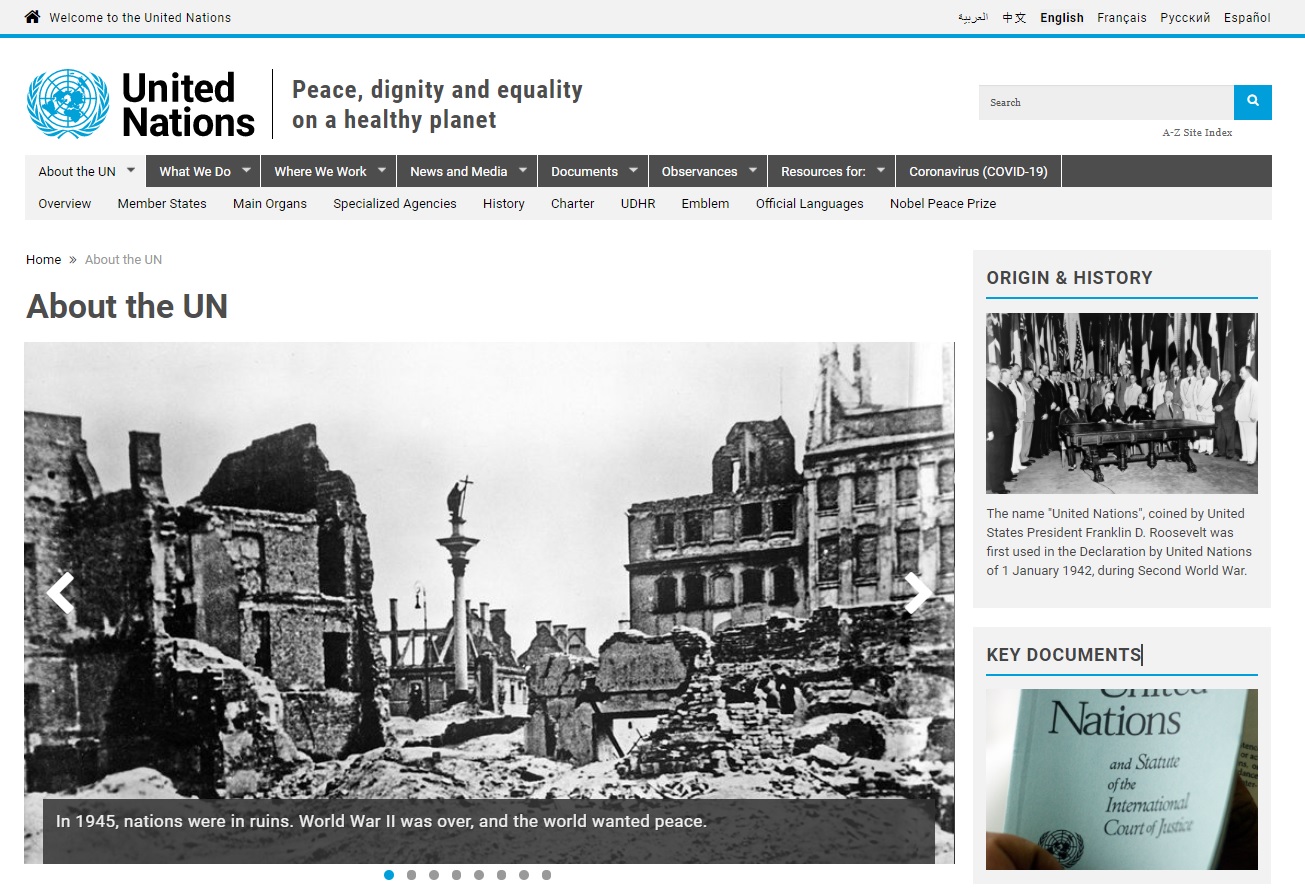Switch language to Русский
The image size is (1305, 888).
(1185, 17)
